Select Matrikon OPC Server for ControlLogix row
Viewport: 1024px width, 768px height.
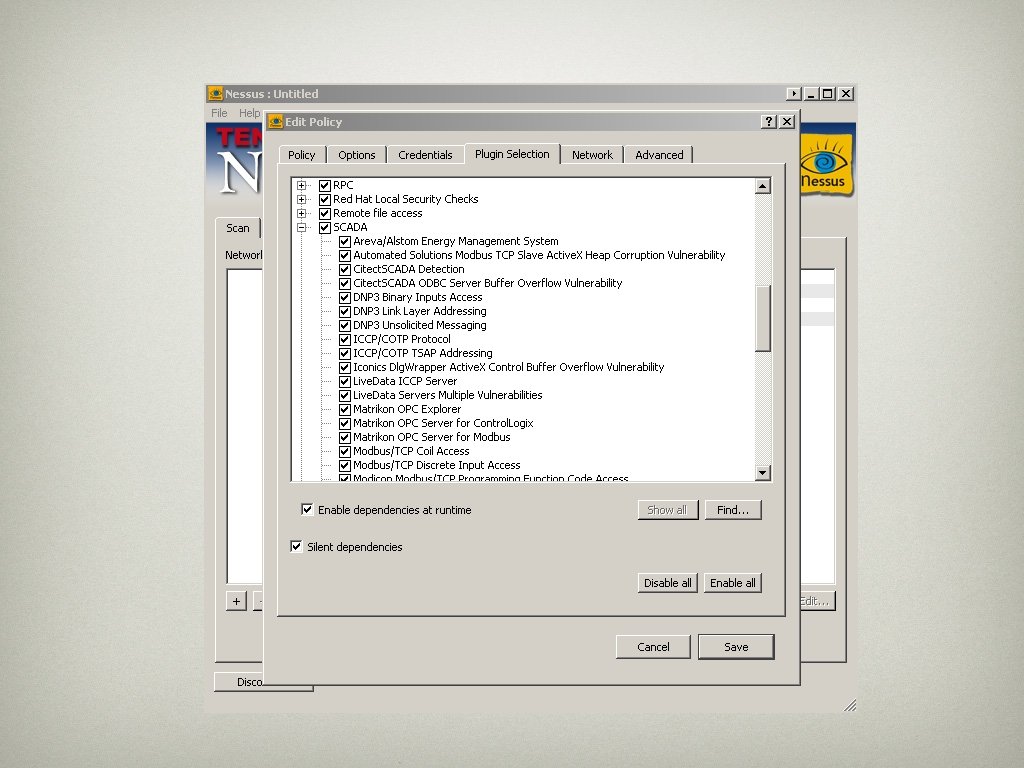tap(443, 424)
